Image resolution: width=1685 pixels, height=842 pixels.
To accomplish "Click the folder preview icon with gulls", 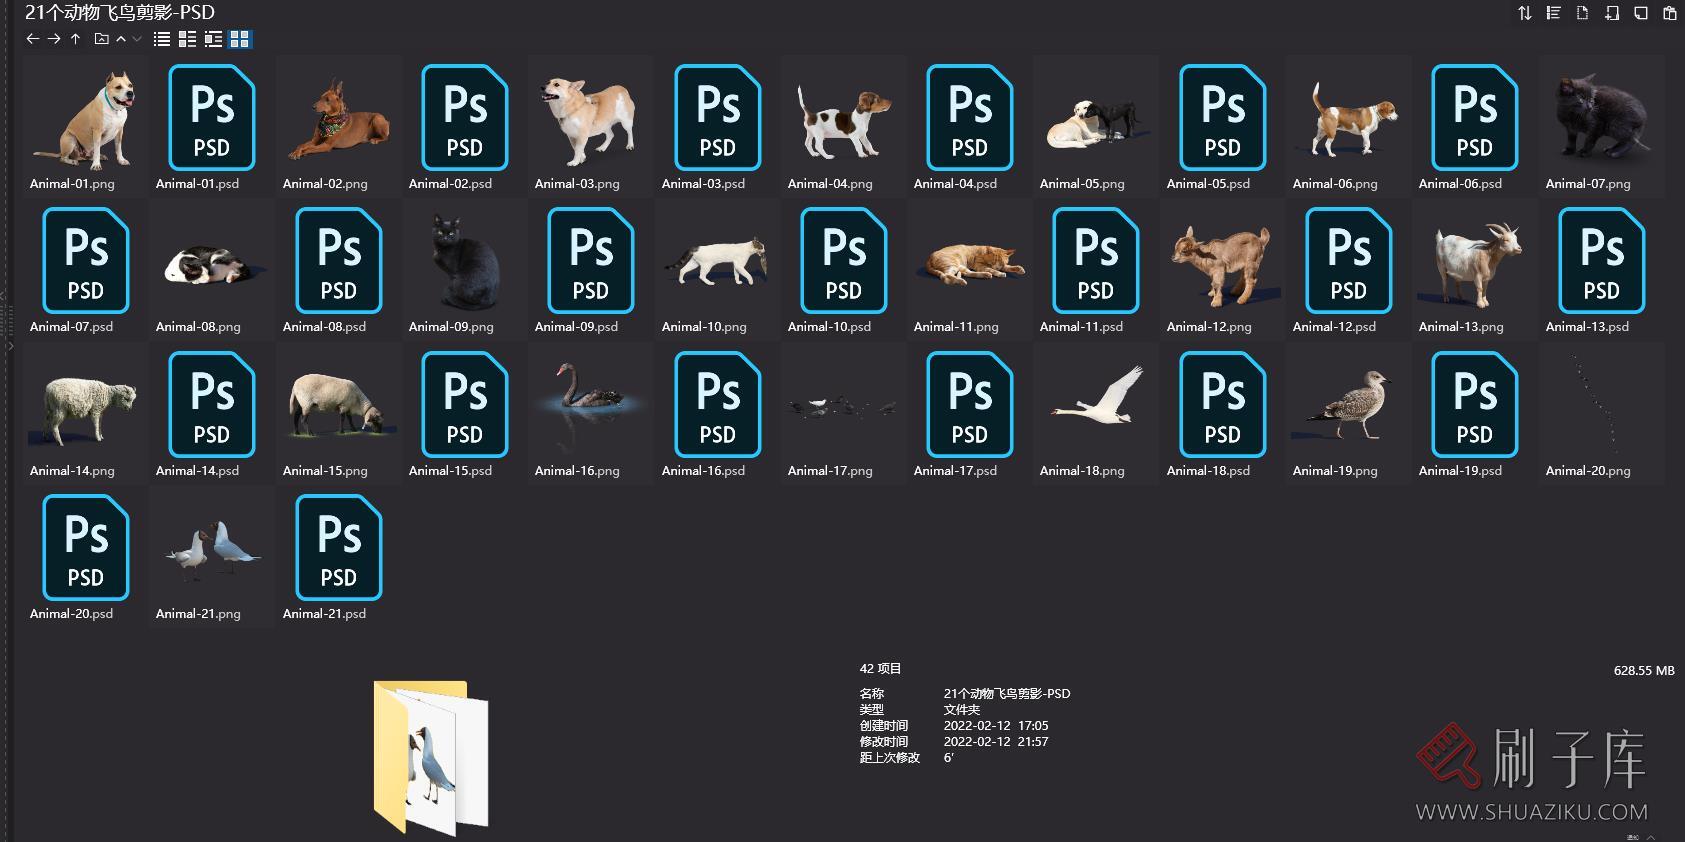I will click(431, 758).
